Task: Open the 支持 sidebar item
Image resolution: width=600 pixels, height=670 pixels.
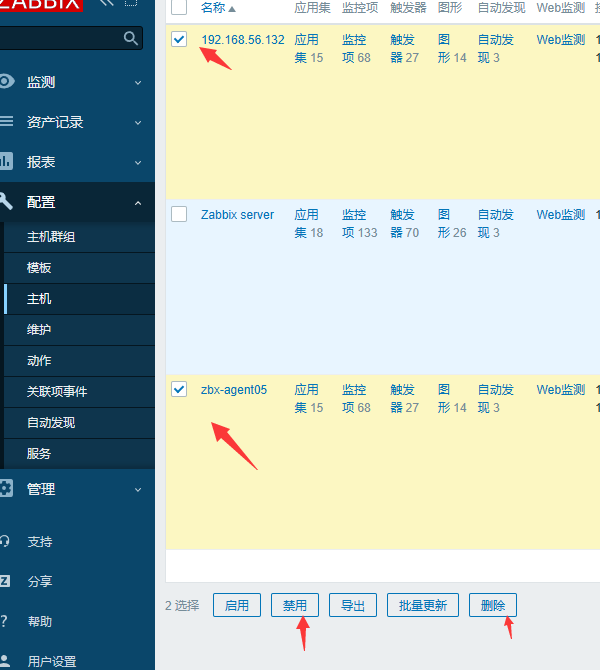Action: click(x=40, y=541)
